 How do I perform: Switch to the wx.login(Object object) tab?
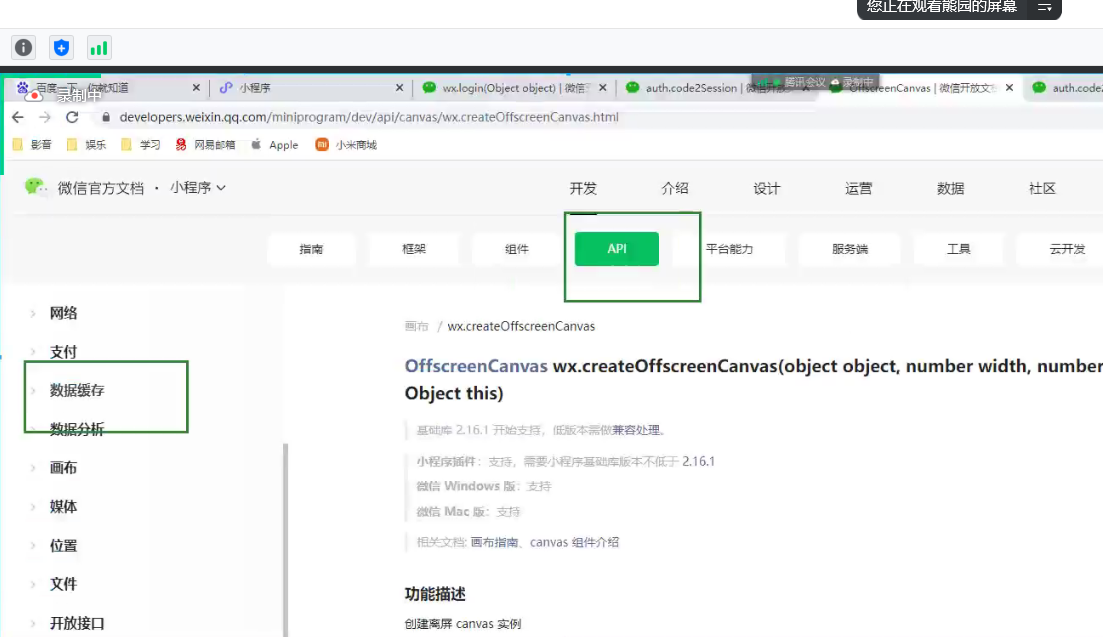(x=514, y=87)
